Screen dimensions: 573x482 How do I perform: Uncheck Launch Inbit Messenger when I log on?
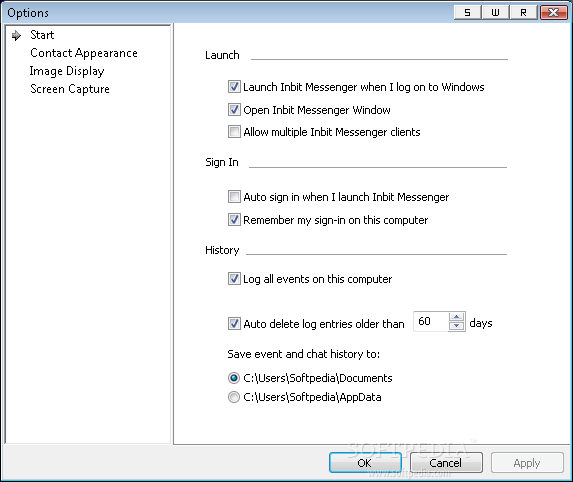pyautogui.click(x=234, y=87)
